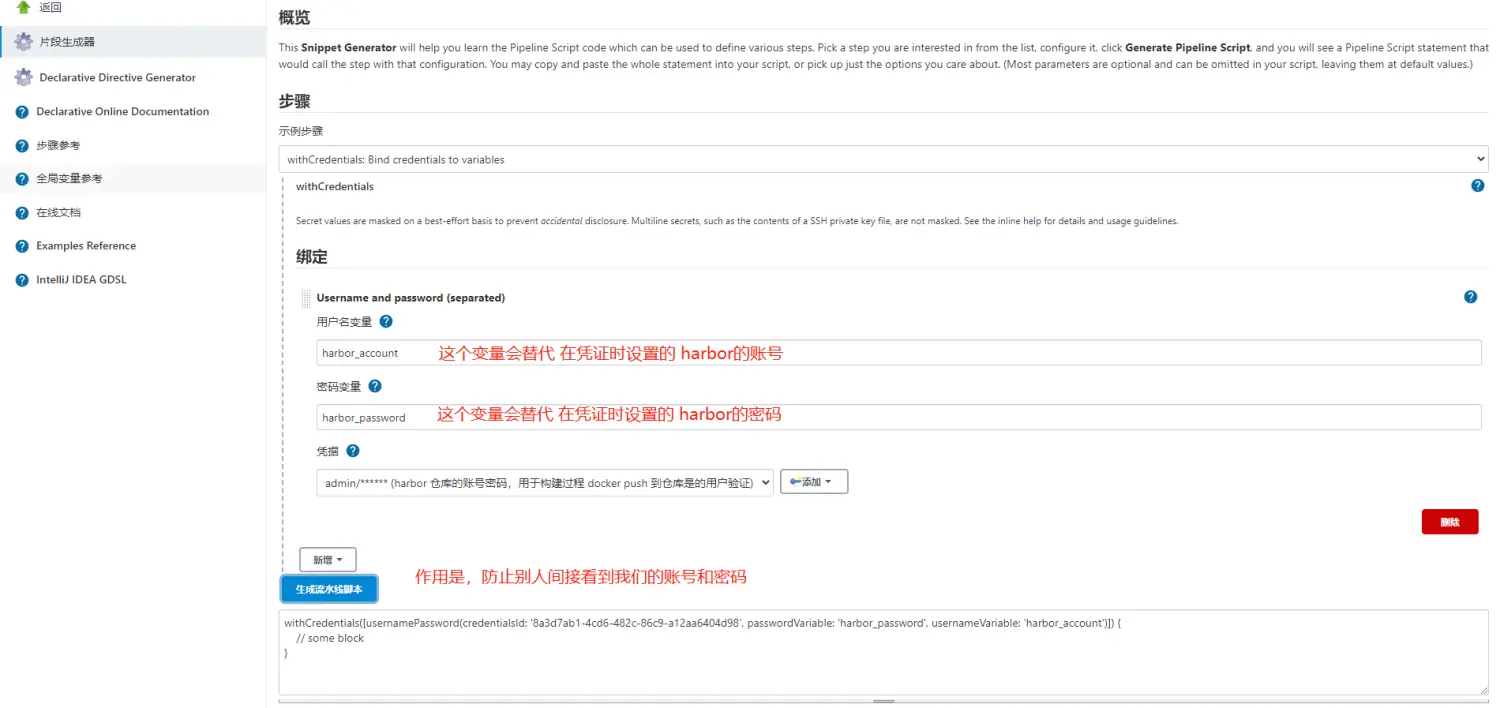Open the 示例步骤 withCredentials dropdown

pyautogui.click(x=883, y=159)
